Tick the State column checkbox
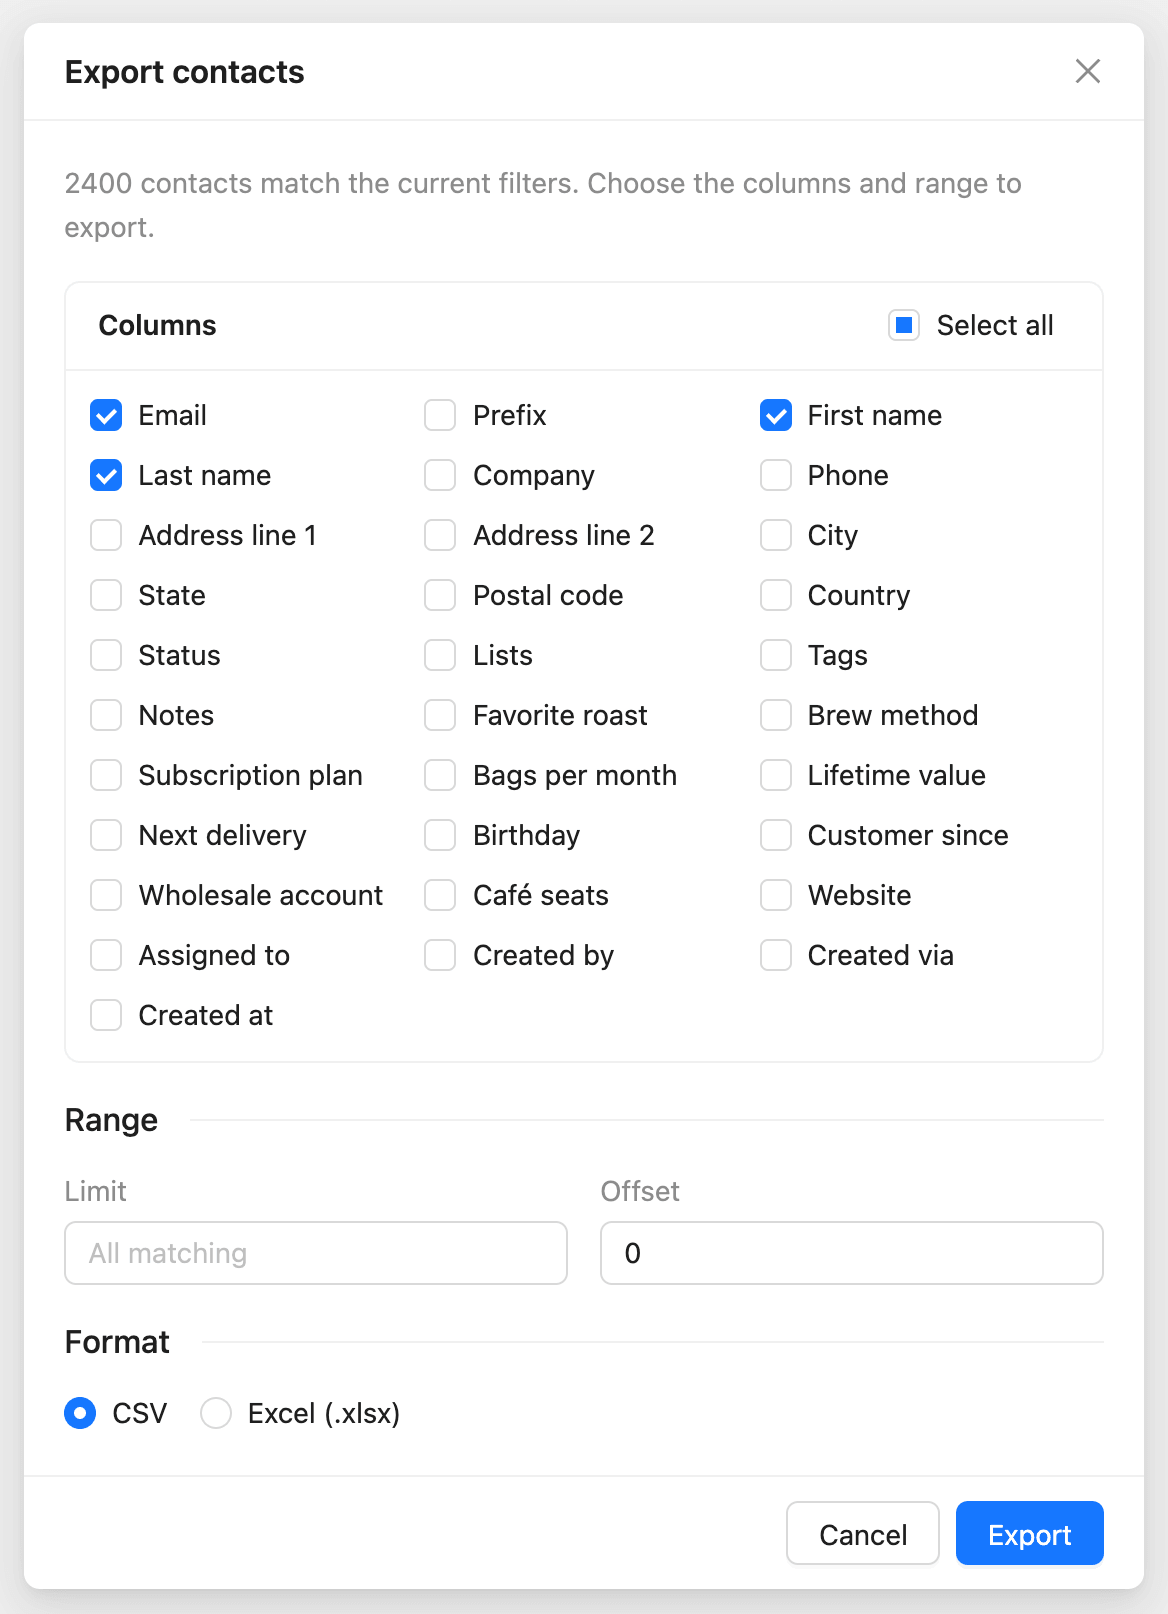 coord(106,595)
